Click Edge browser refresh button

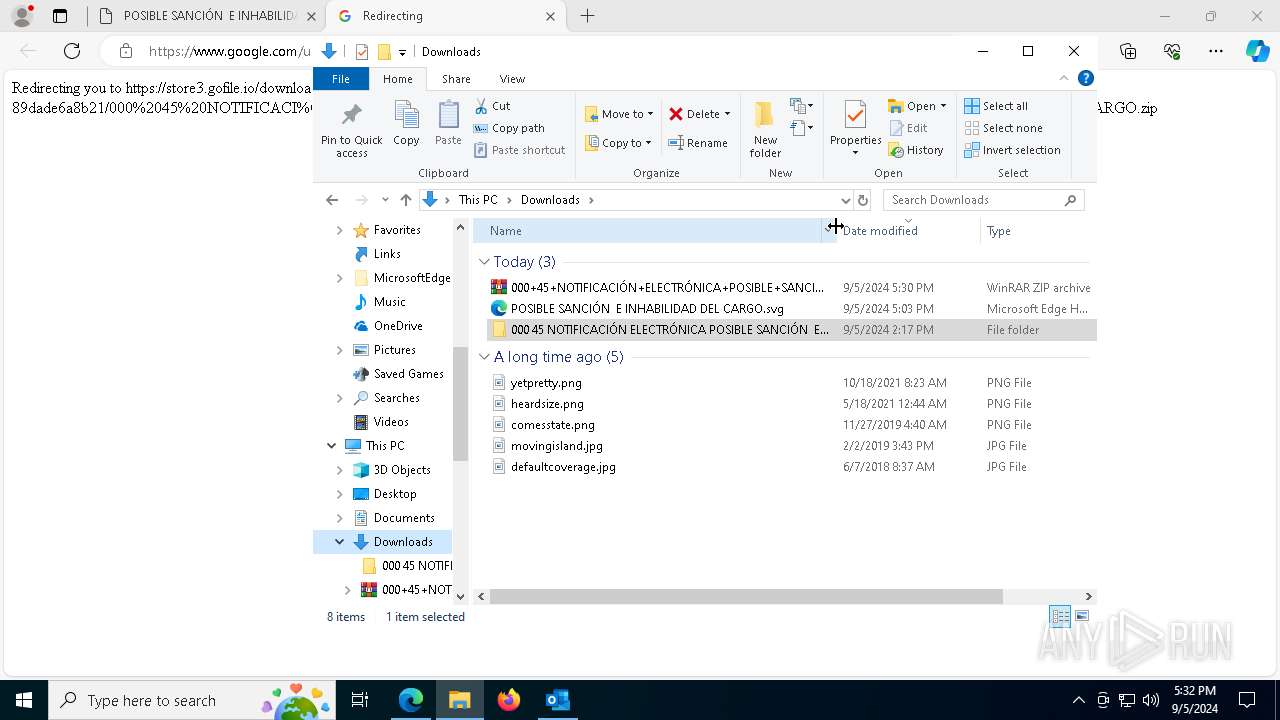72,51
